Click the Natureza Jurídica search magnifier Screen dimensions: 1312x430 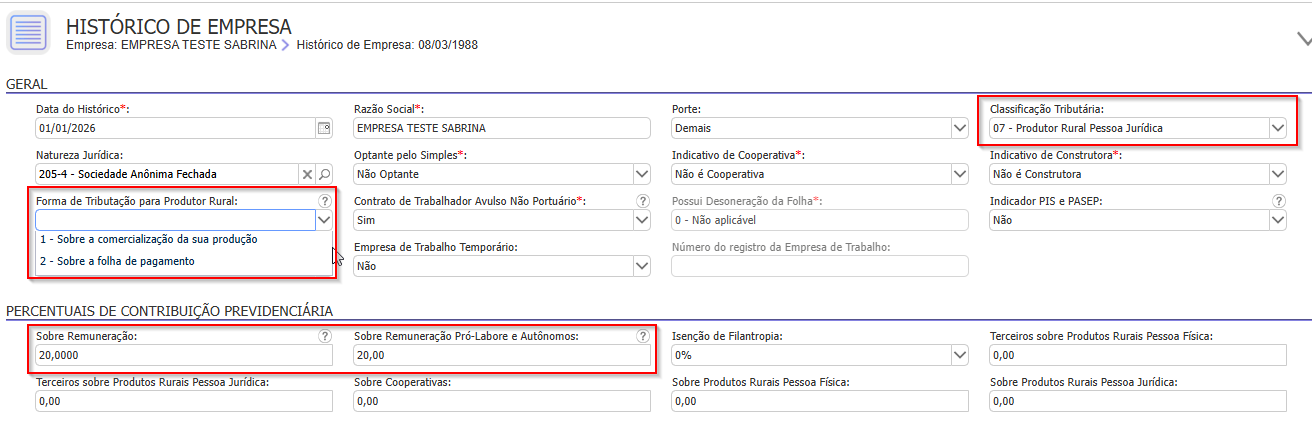[324, 174]
